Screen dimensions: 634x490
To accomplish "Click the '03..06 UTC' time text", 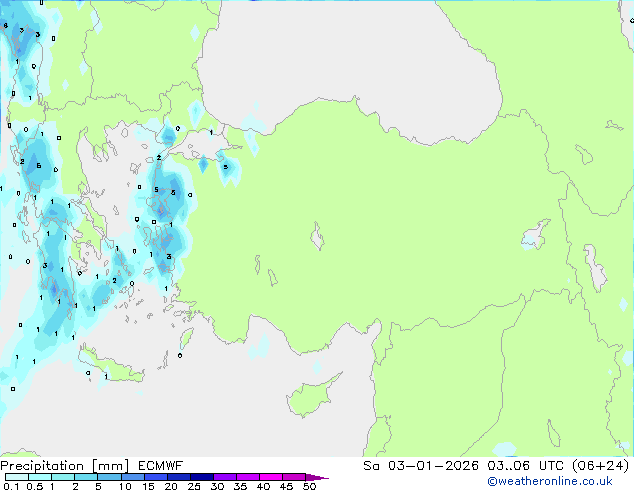I will [525, 466].
